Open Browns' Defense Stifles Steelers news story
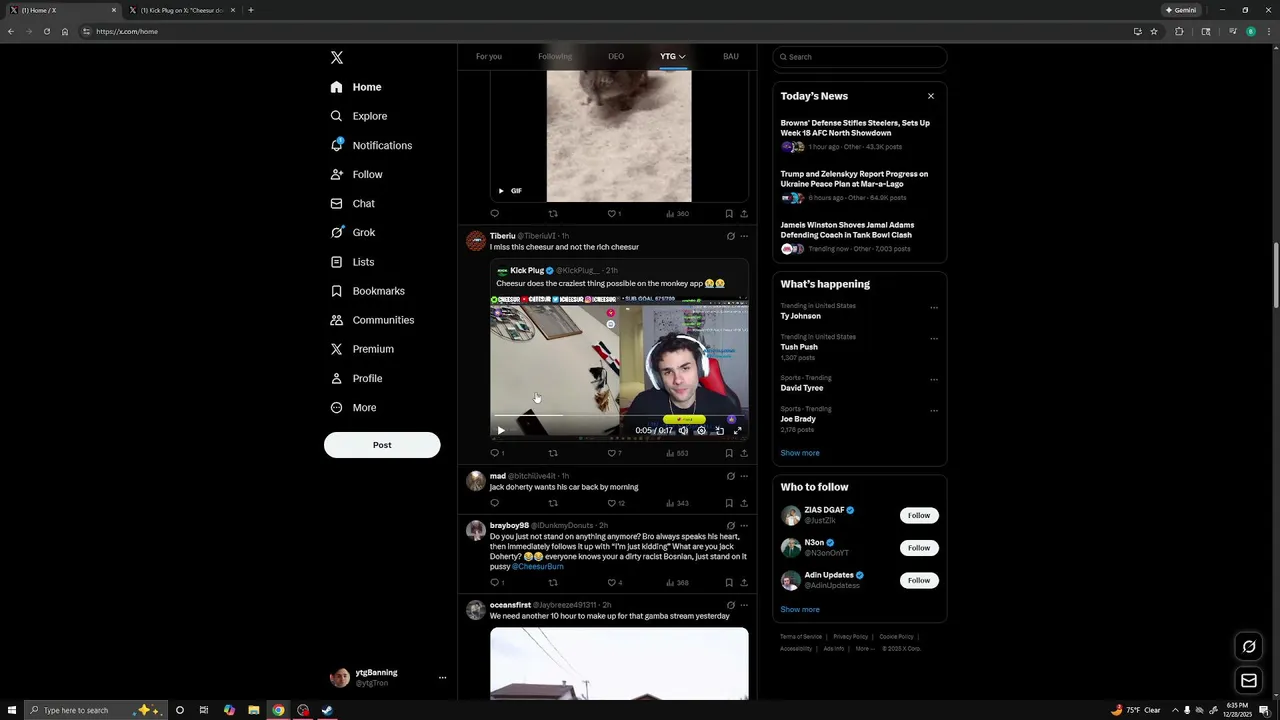The width and height of the screenshot is (1280, 720). [855, 128]
